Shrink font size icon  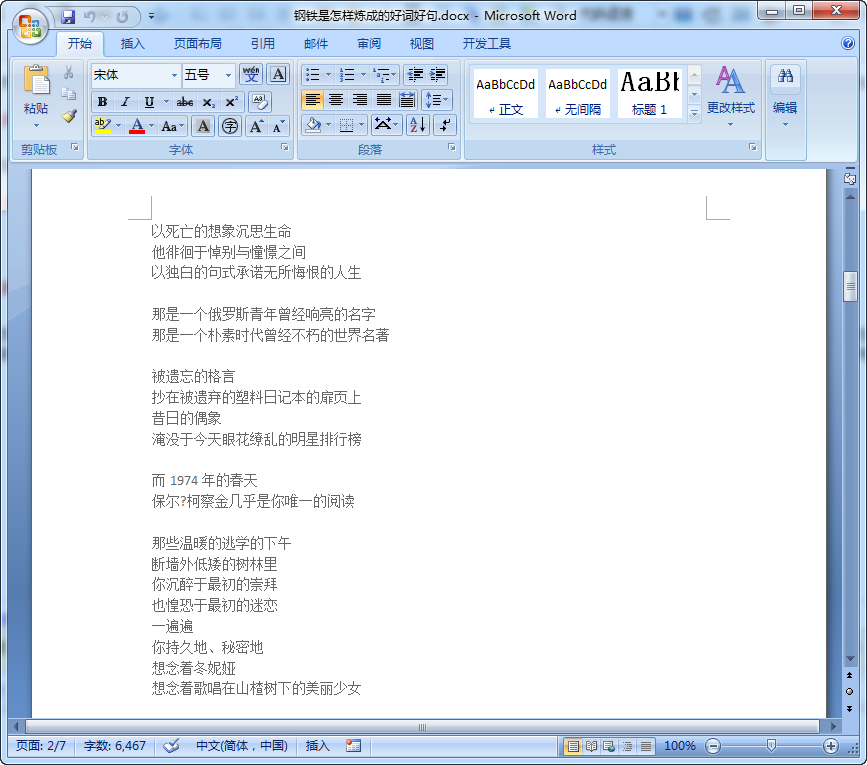coord(278,126)
